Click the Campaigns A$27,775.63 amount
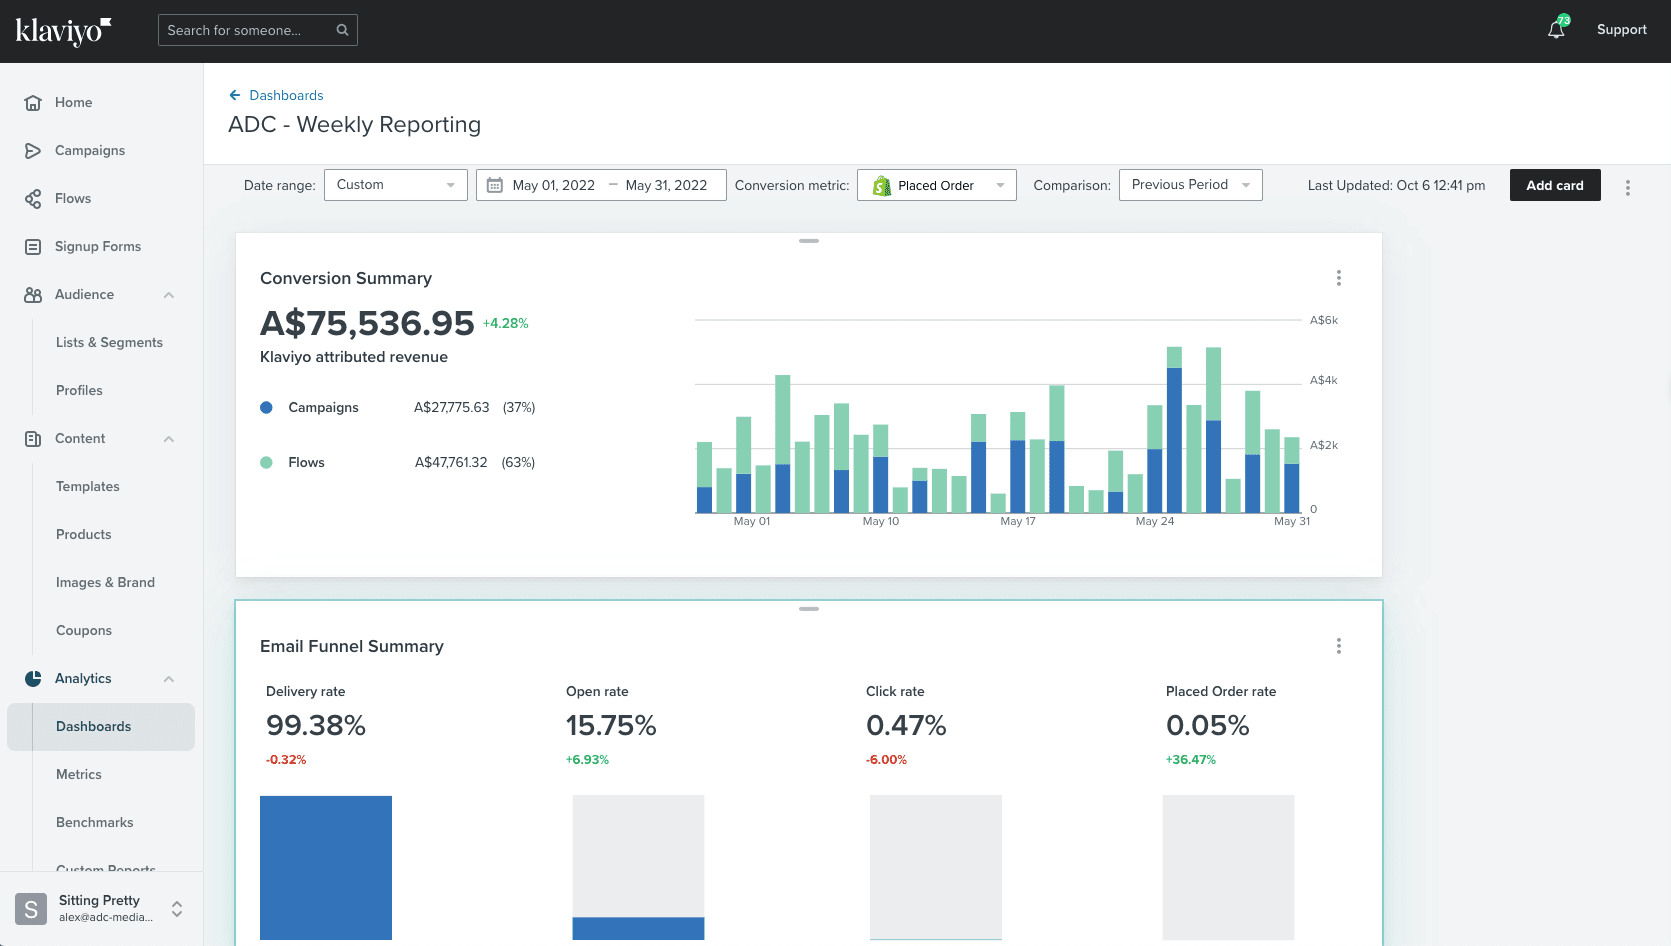This screenshot has height=946, width=1671. point(452,407)
